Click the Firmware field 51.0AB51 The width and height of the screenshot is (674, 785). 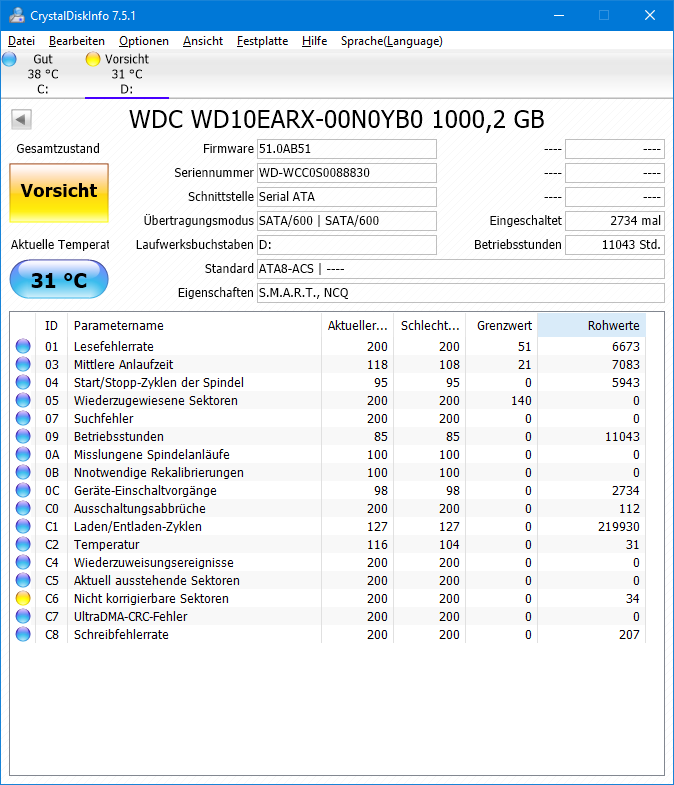pos(347,149)
